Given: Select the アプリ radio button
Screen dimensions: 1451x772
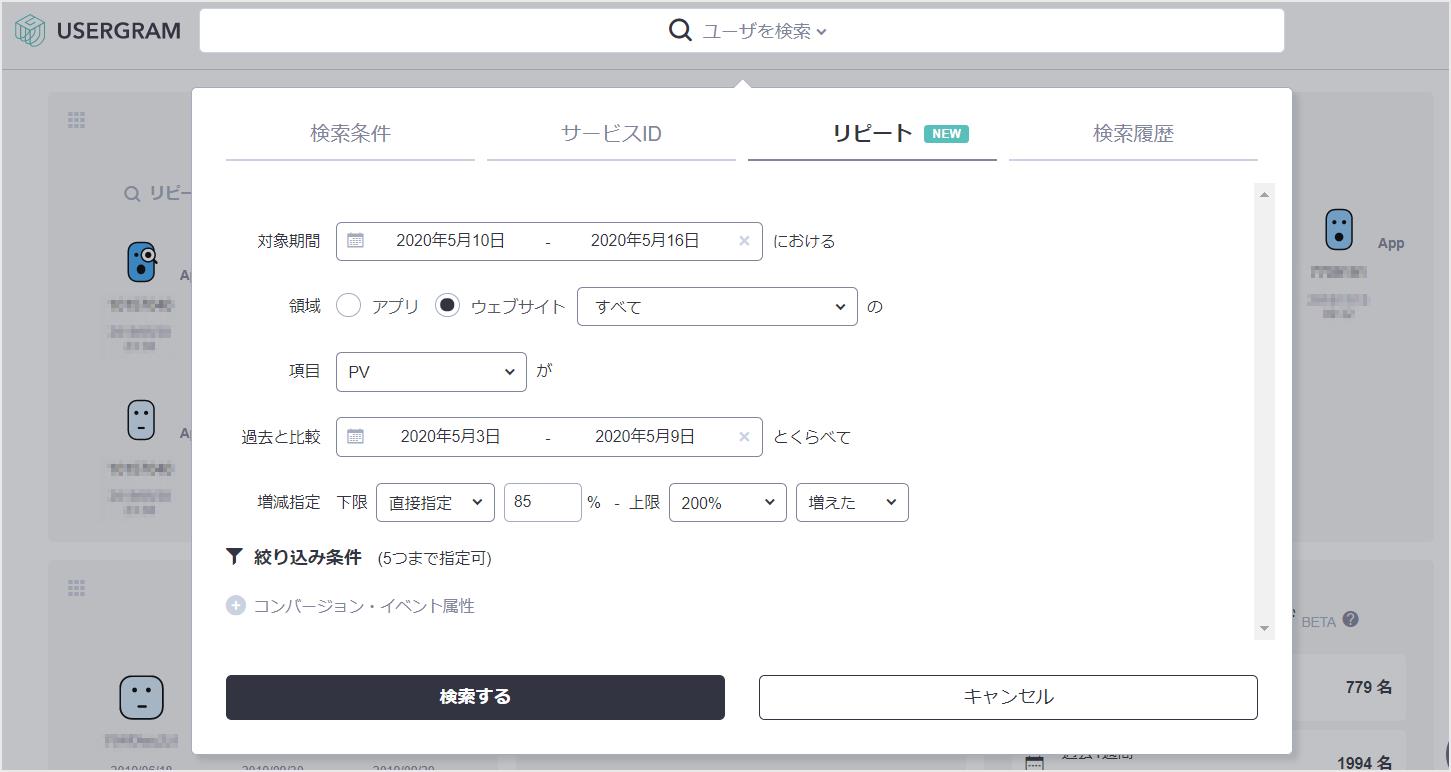Looking at the screenshot, I should tap(348, 306).
